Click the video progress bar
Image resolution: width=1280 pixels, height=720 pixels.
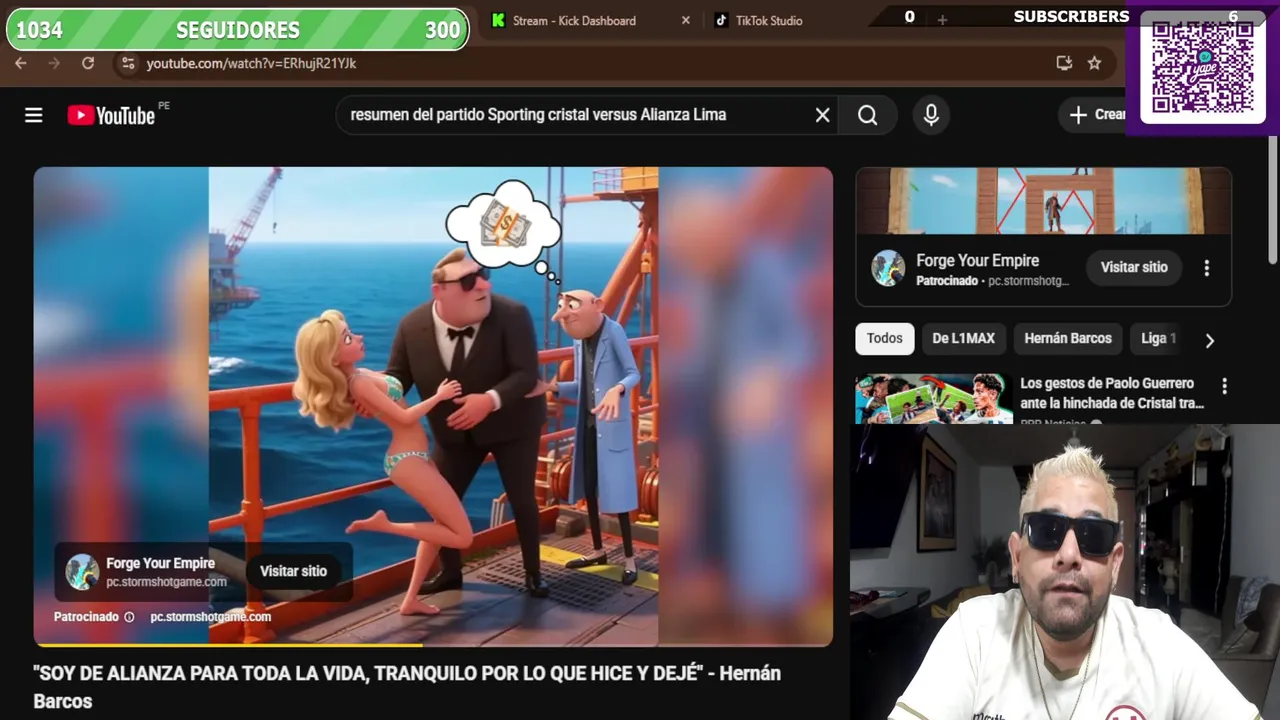pos(433,645)
